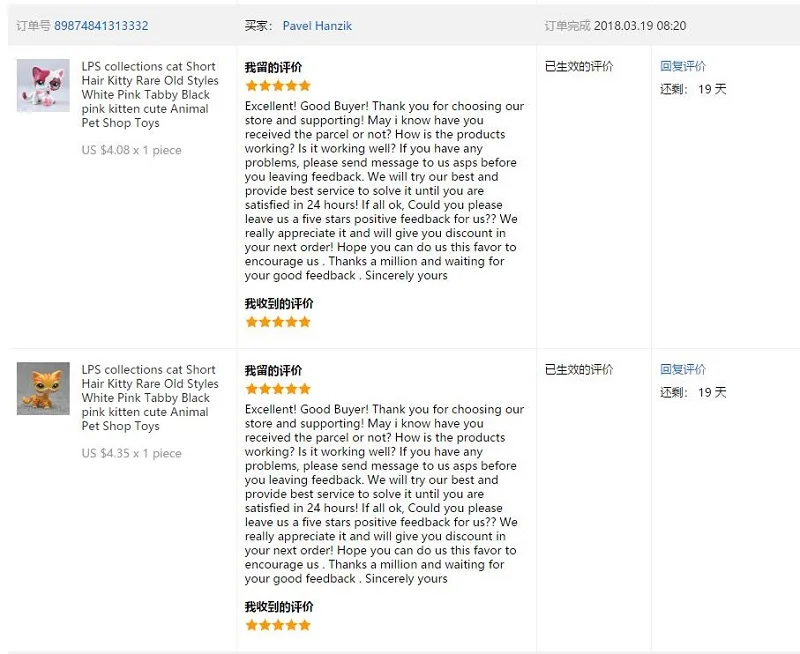Click the white pink cat product thumbnail
This screenshot has height=654, width=800.
43,85
